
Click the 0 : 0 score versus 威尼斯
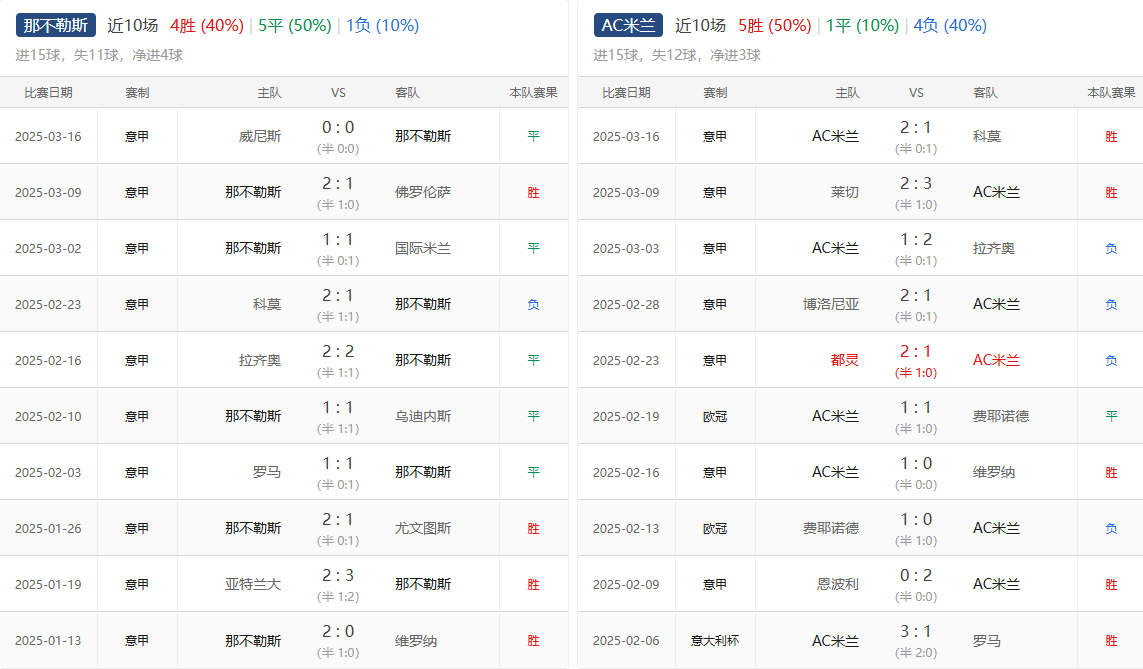coord(338,128)
